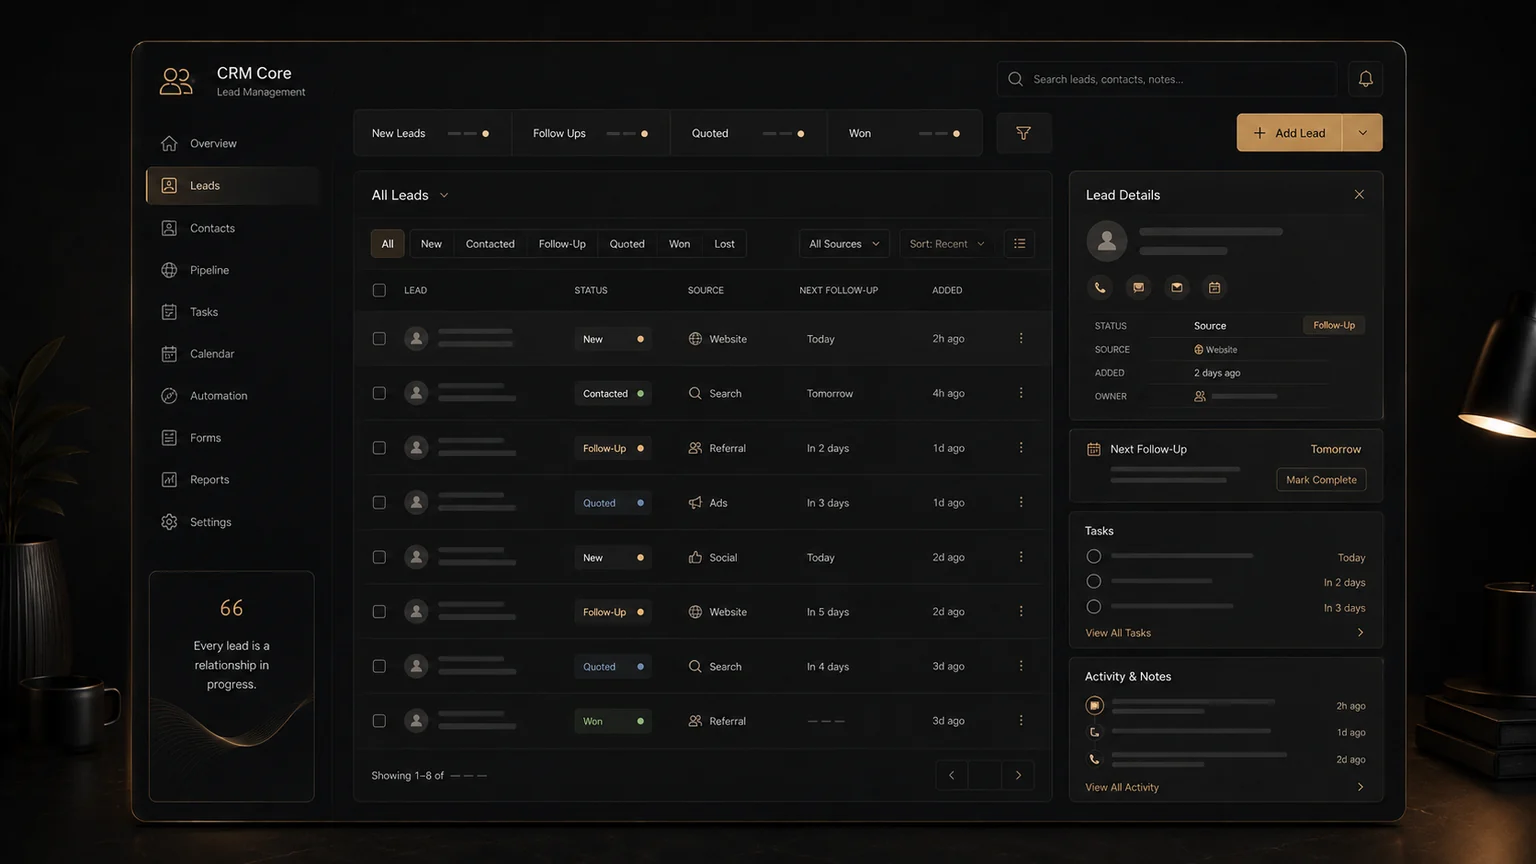
Task: Mark the task due In 2 days complete
Action: click(x=1094, y=581)
